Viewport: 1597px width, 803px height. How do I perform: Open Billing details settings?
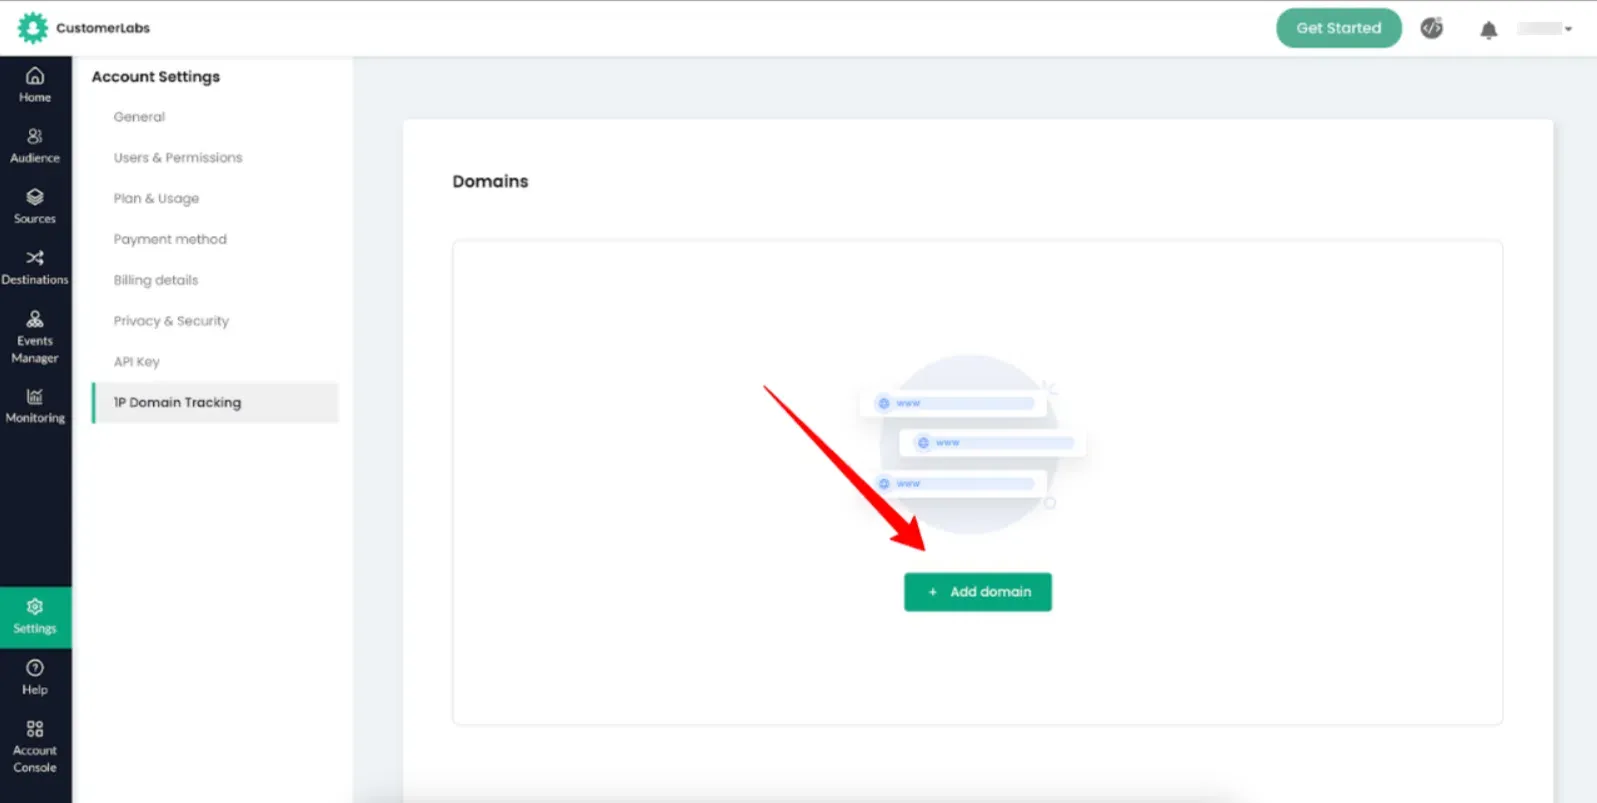pos(156,280)
